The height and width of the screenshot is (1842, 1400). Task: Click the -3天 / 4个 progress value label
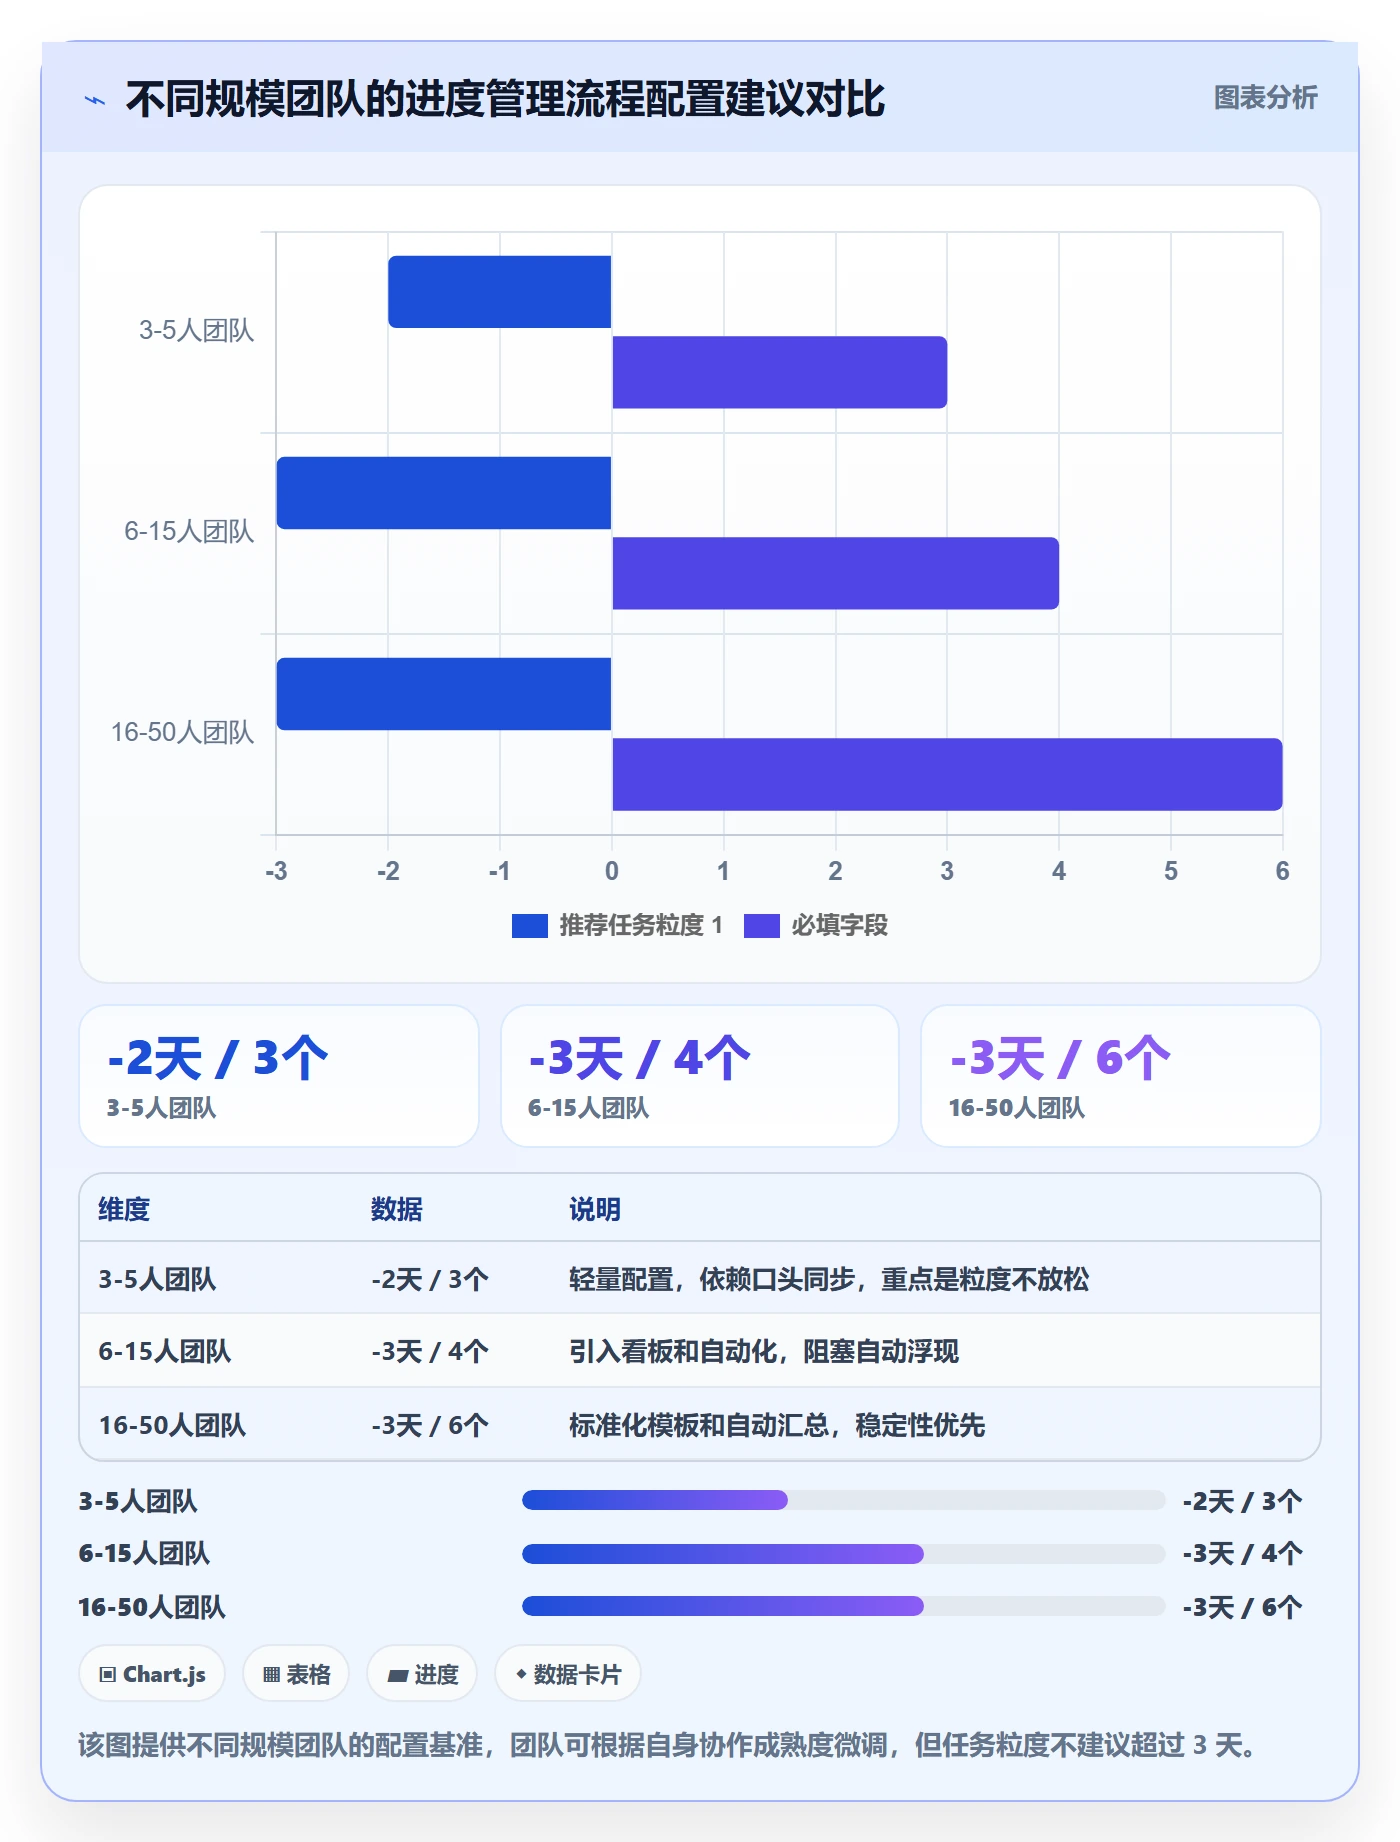(x=1242, y=1554)
